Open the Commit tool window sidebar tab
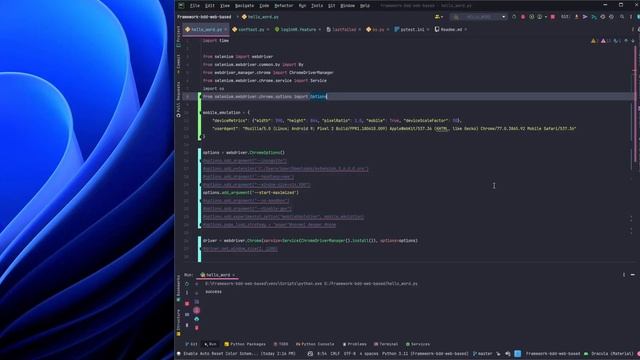Image resolution: width=640 pixels, height=360 pixels. (178, 64)
